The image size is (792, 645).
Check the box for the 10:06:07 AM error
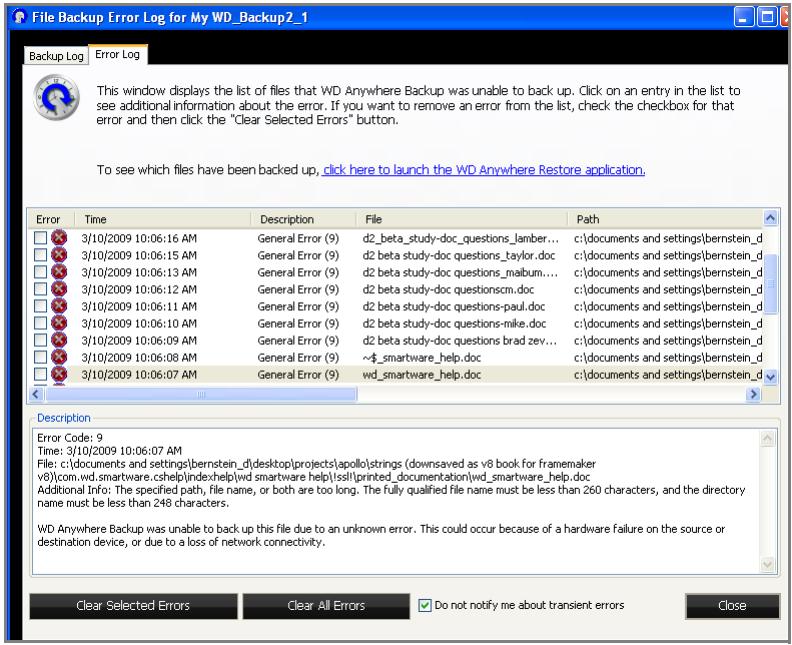pos(40,374)
